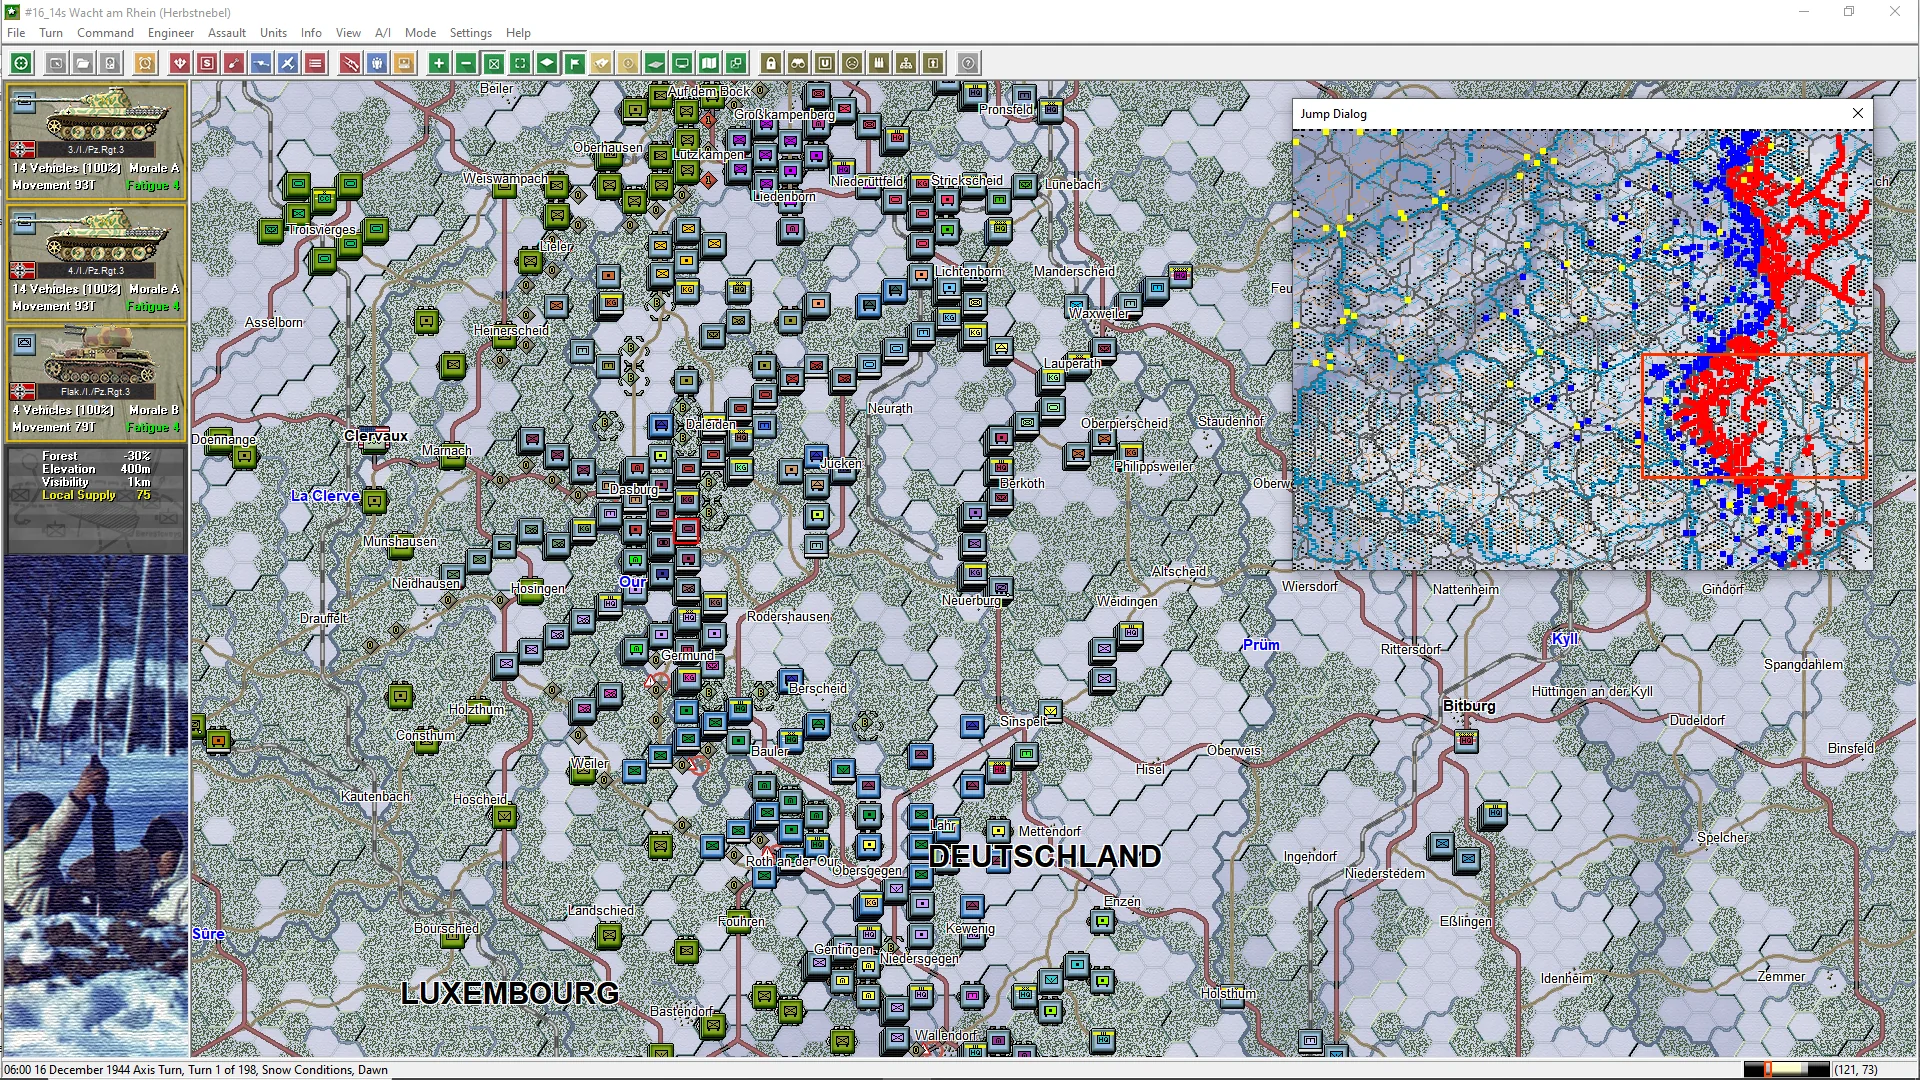Expand the A/I menu
The width and height of the screenshot is (1920, 1080).
382,33
